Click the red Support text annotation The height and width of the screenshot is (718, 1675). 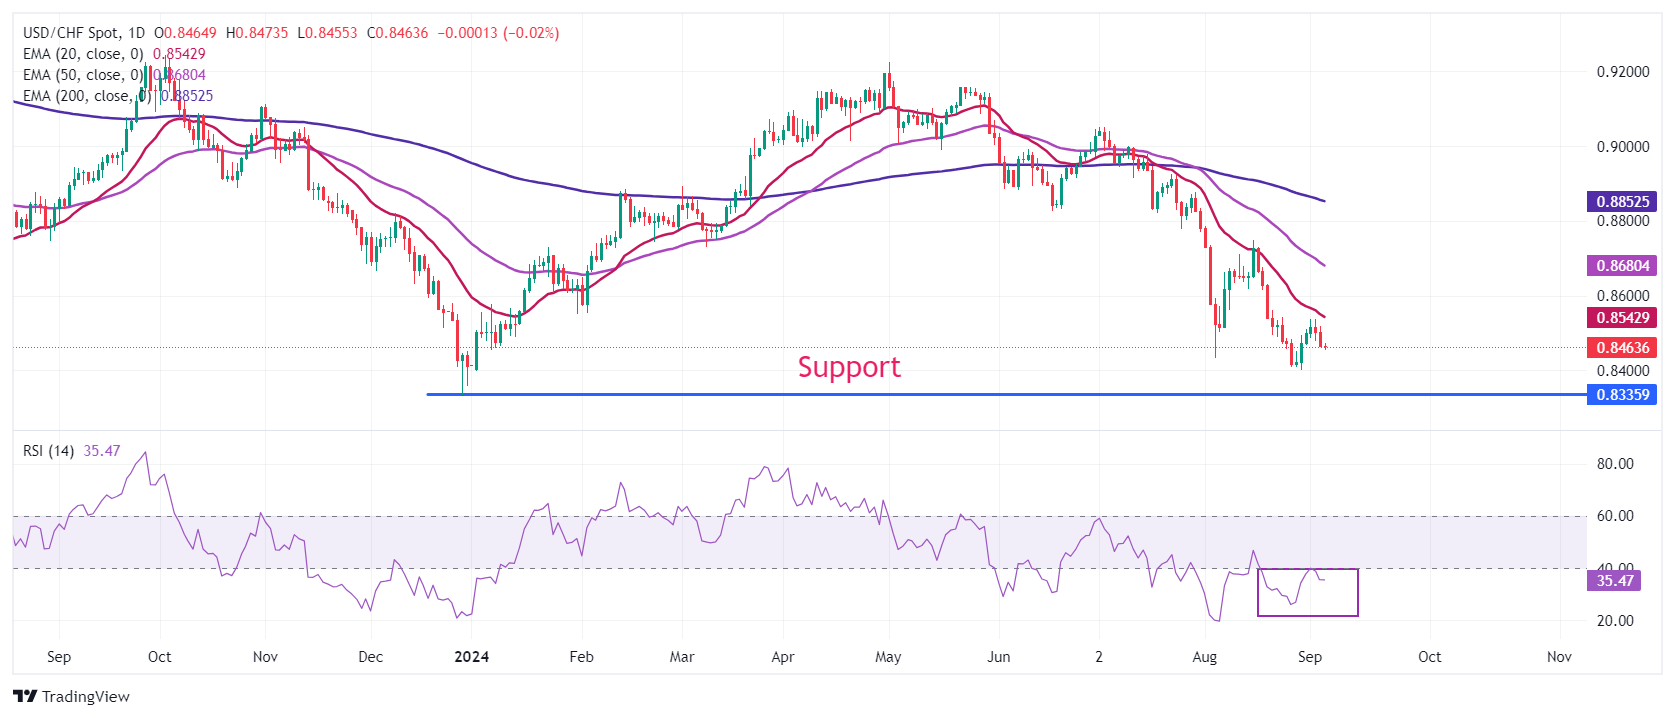pos(849,367)
